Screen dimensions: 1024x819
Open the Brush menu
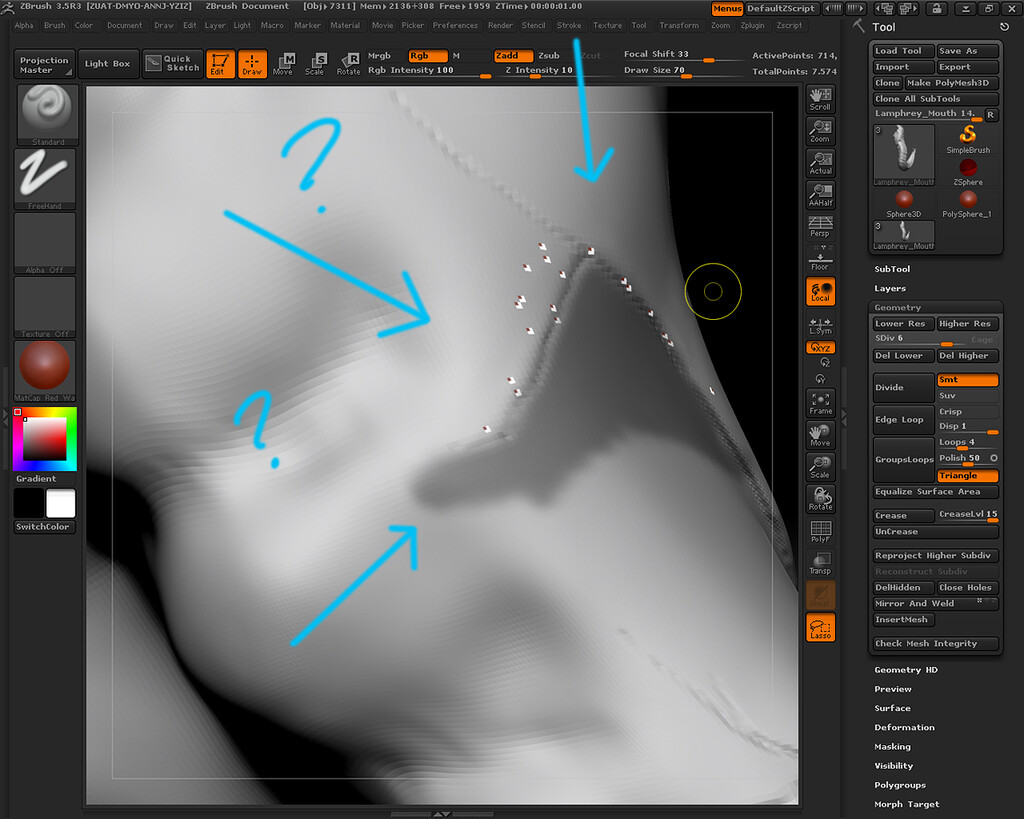(54, 25)
